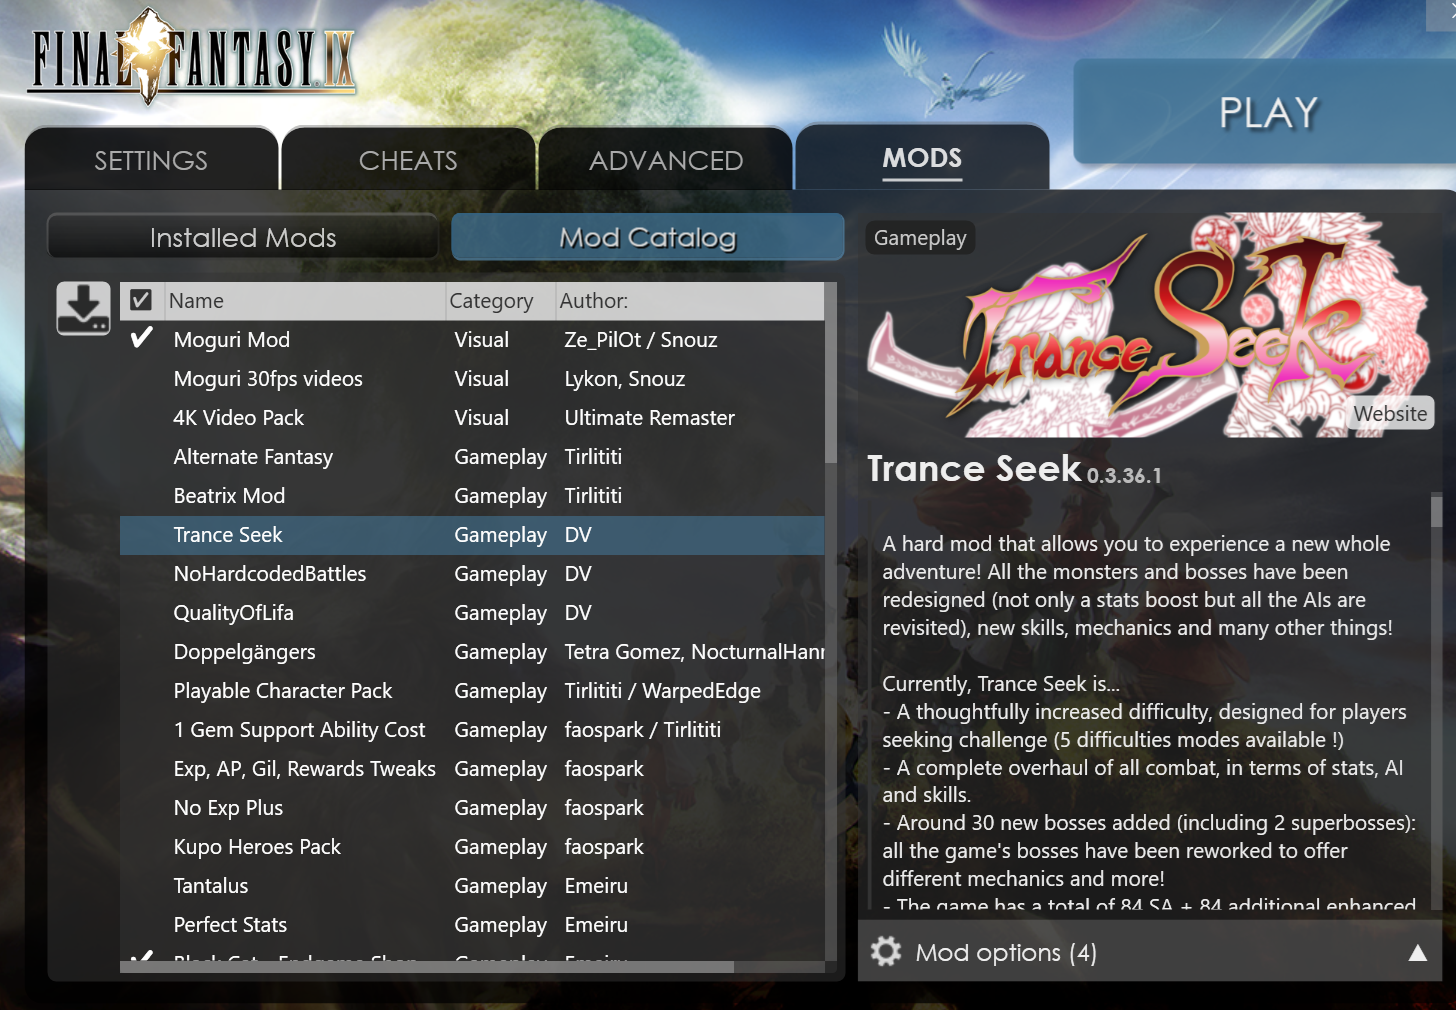Click the mod list vertical scrollbar

tap(830, 373)
